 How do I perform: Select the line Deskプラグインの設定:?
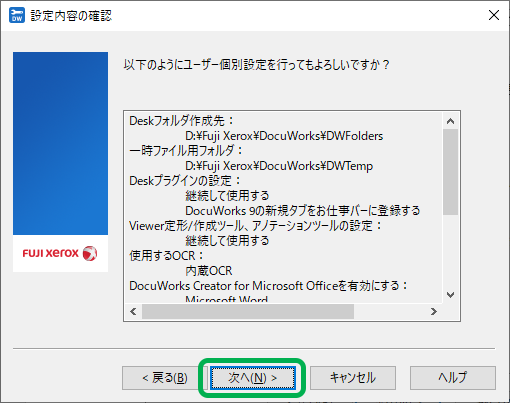(x=185, y=181)
